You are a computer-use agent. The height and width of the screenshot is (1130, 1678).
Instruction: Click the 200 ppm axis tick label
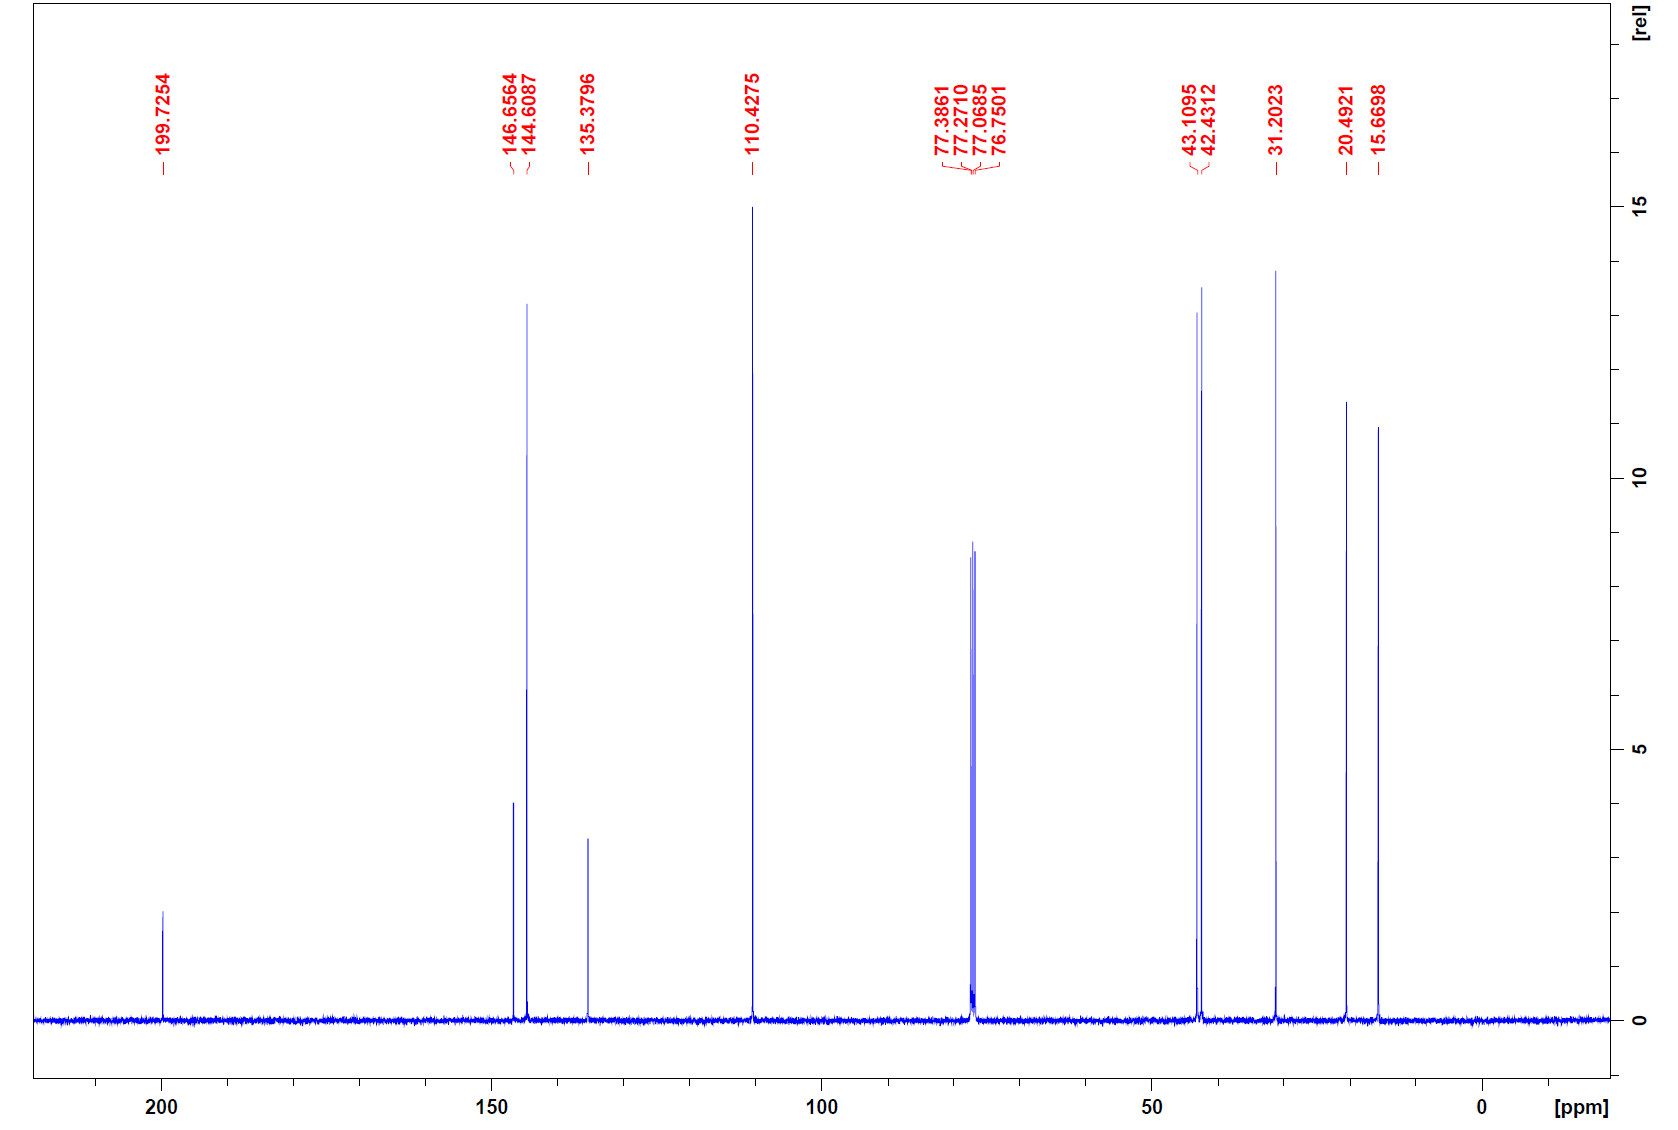point(161,1107)
